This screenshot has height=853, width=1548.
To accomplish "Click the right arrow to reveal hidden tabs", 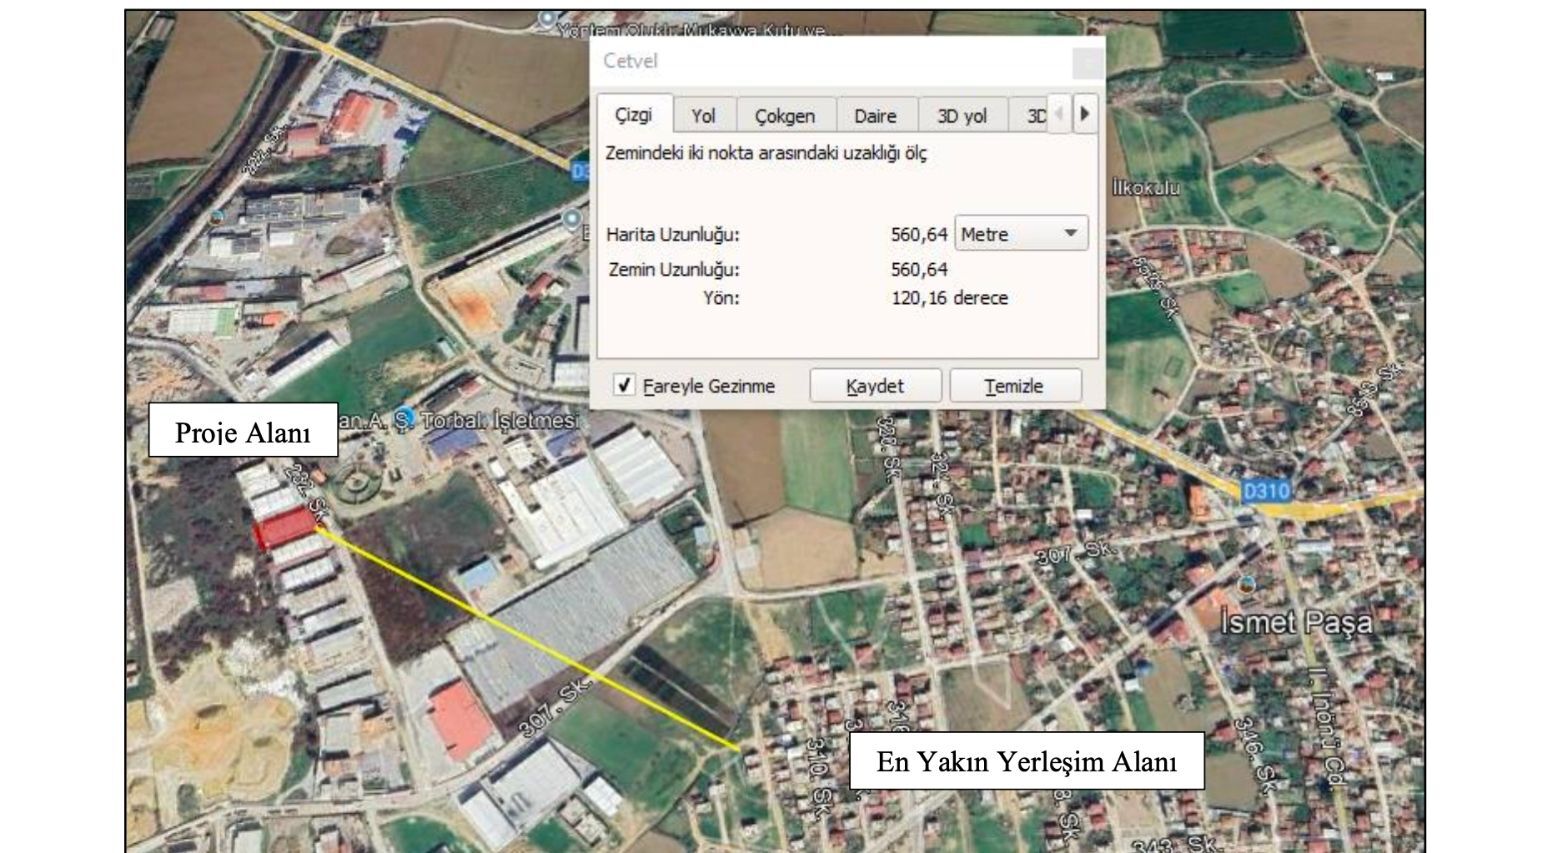I will [x=1086, y=114].
